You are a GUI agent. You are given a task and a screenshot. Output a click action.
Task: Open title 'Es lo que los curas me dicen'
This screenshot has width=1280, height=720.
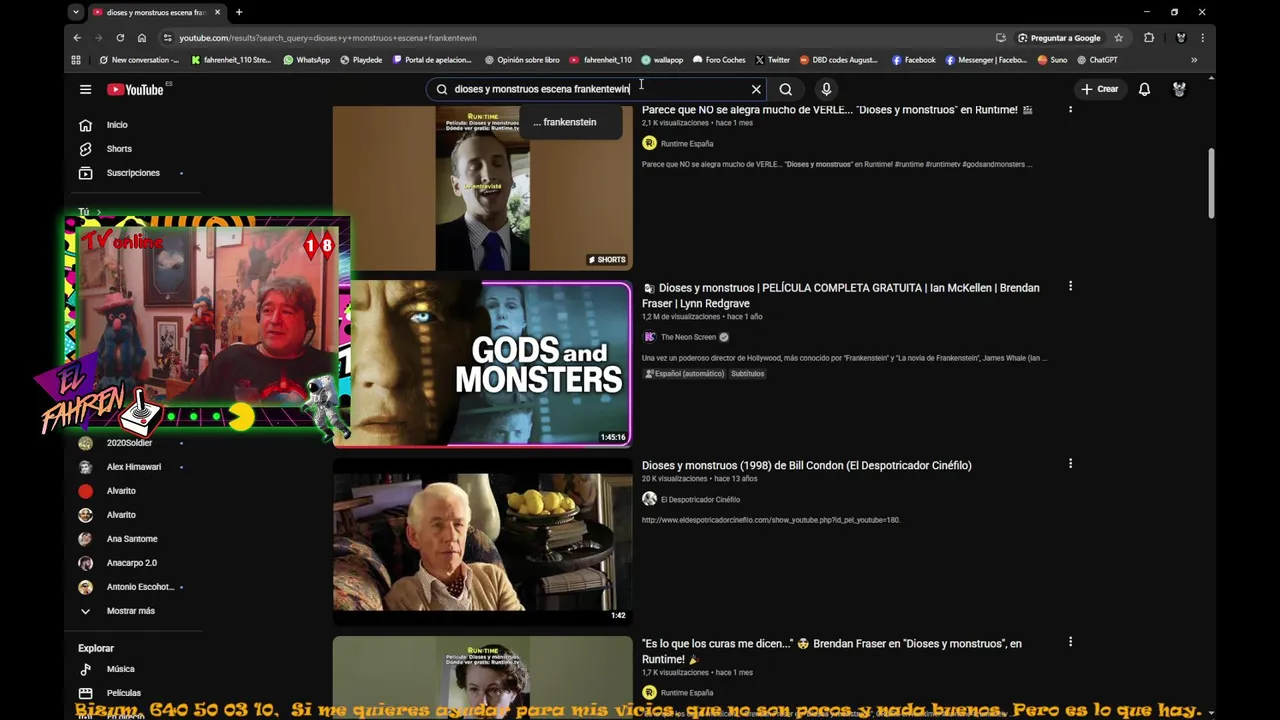tap(832, 651)
